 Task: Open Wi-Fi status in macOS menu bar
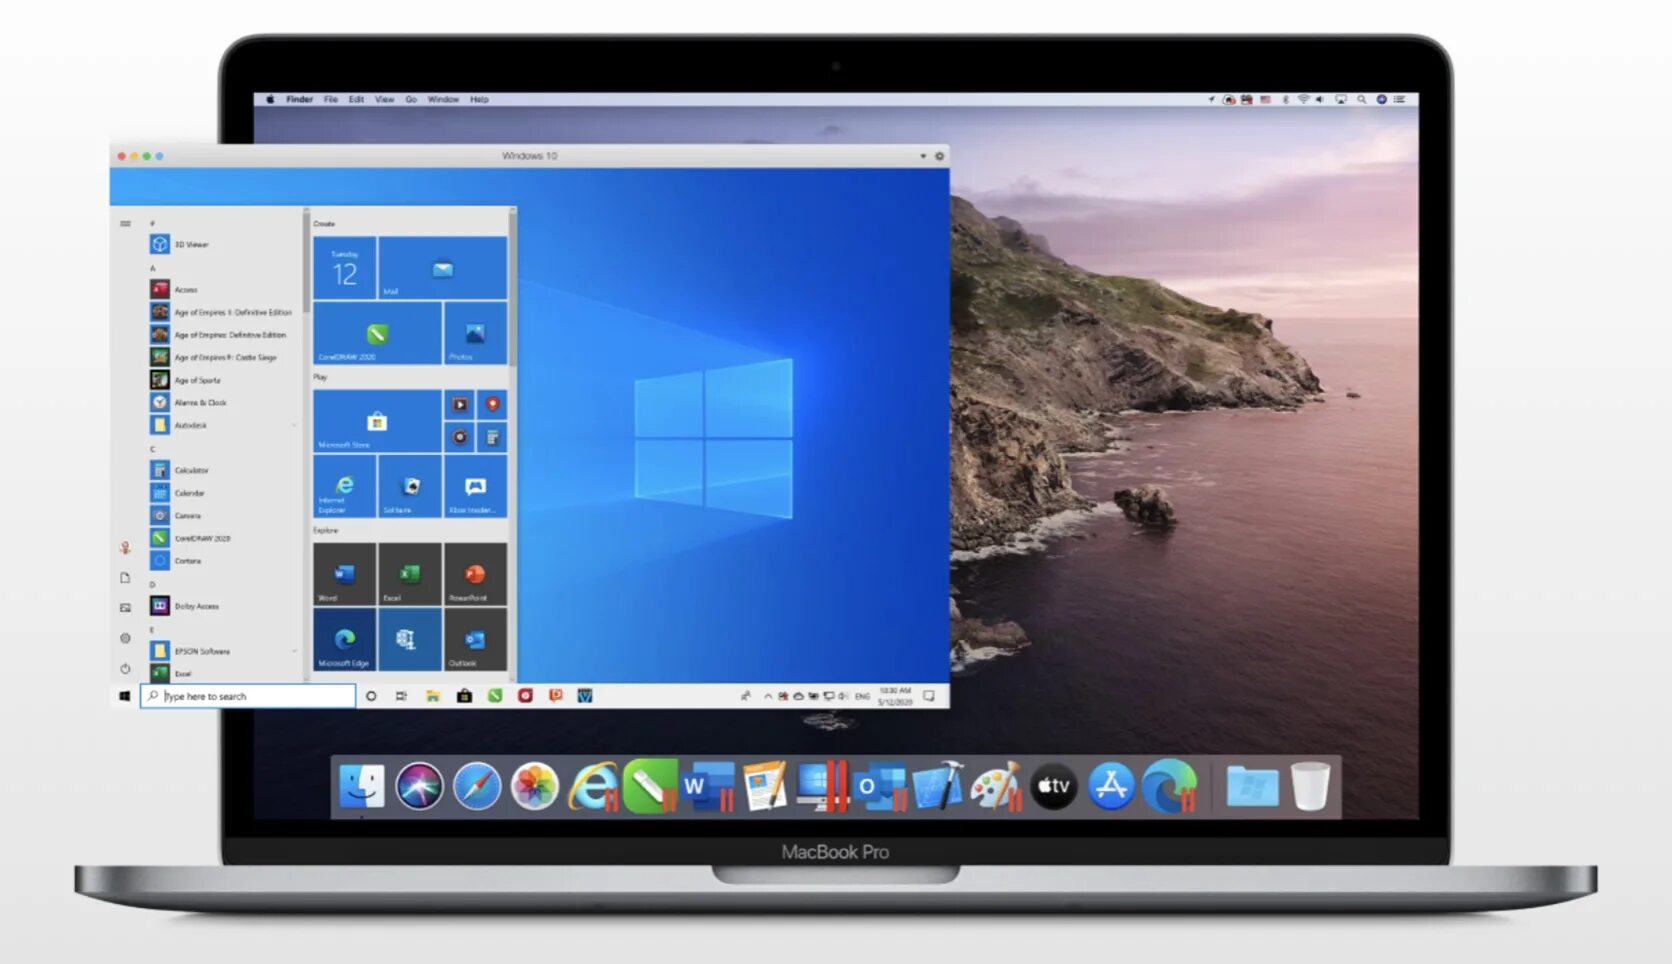tap(1303, 99)
